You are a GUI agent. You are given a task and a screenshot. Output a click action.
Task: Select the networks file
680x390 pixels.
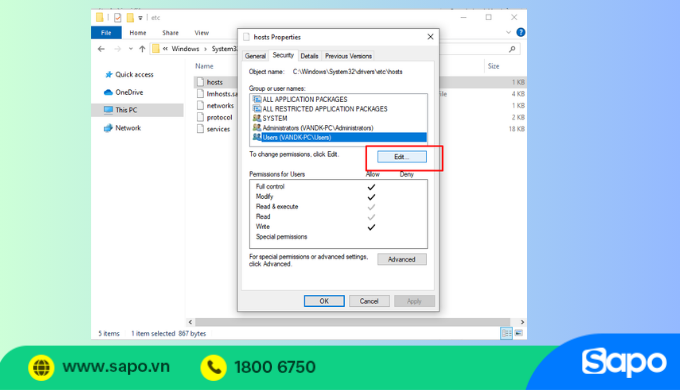220,105
